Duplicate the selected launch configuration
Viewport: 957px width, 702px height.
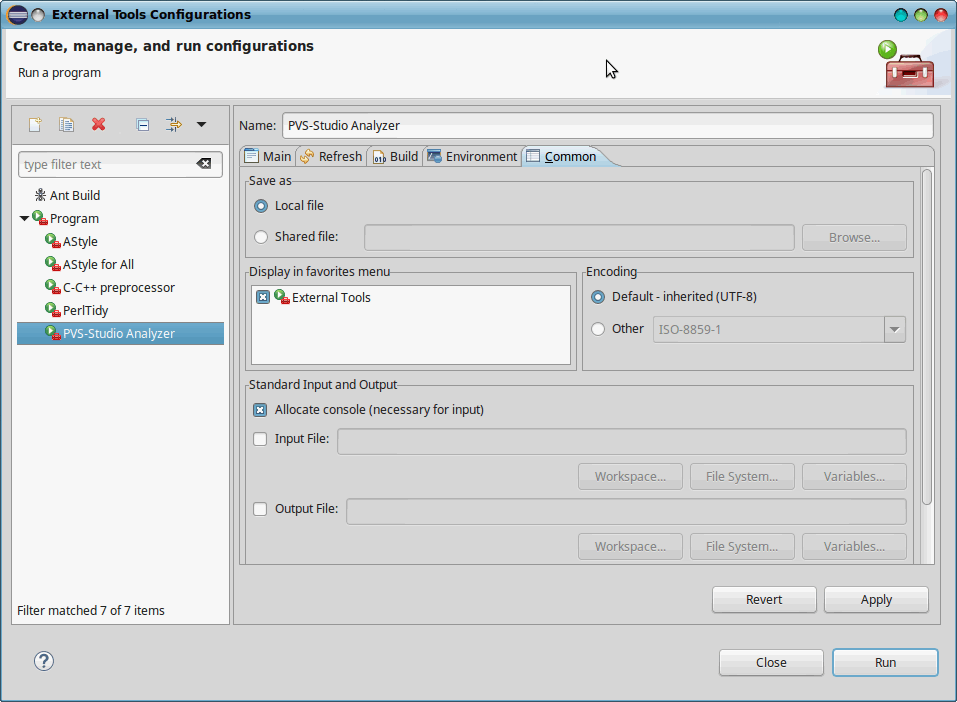coord(67,125)
